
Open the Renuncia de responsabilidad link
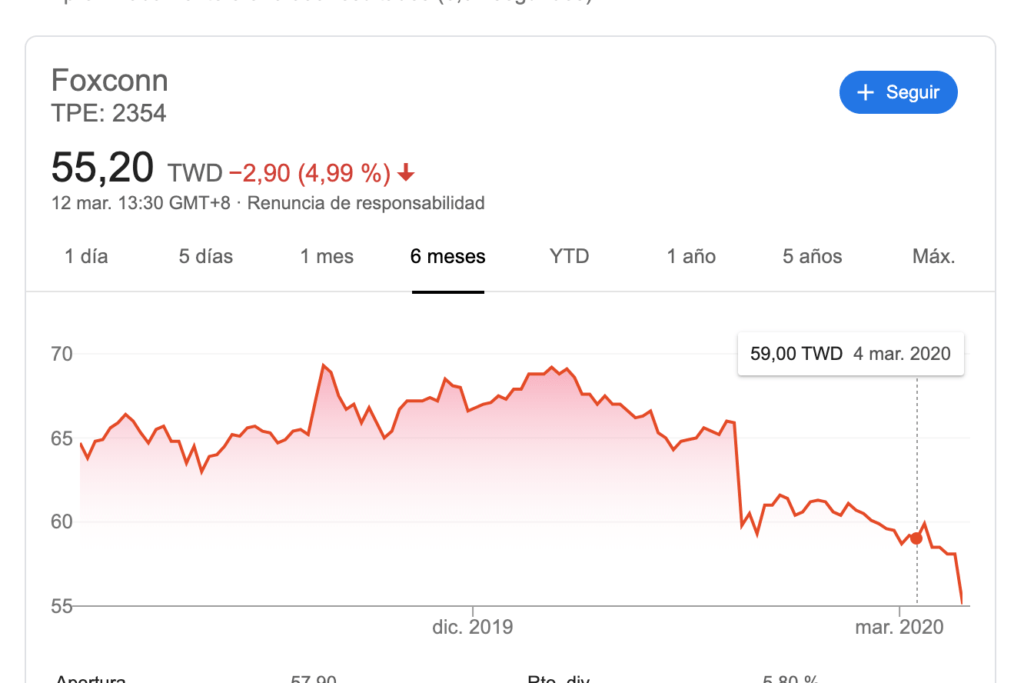[x=366, y=203]
